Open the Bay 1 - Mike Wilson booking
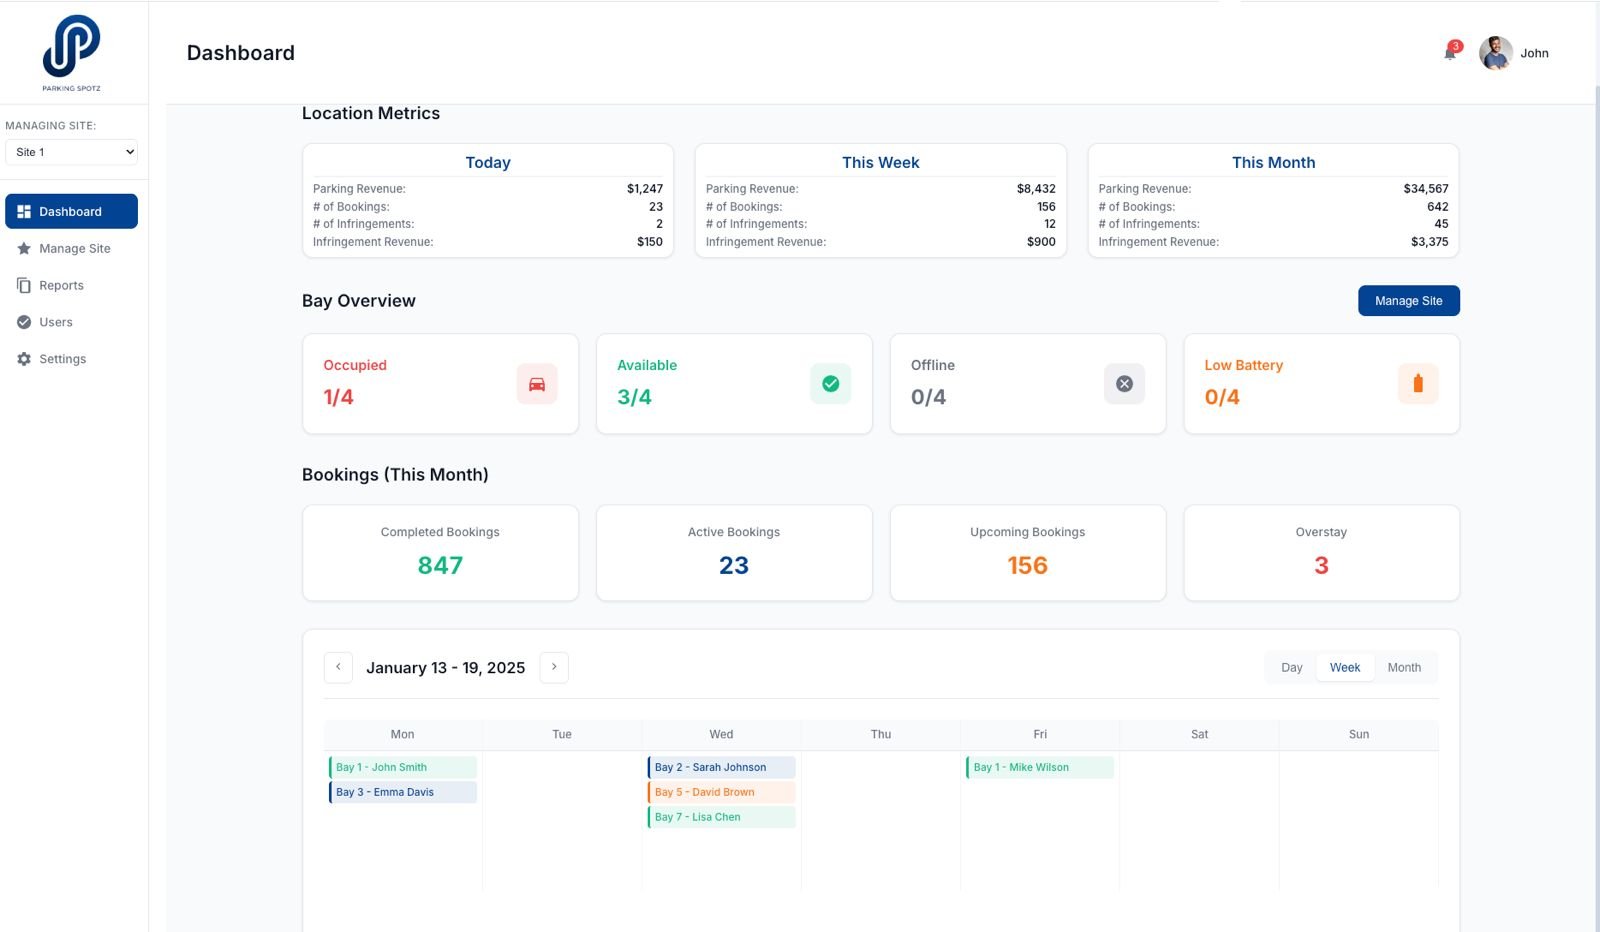 (x=1040, y=768)
